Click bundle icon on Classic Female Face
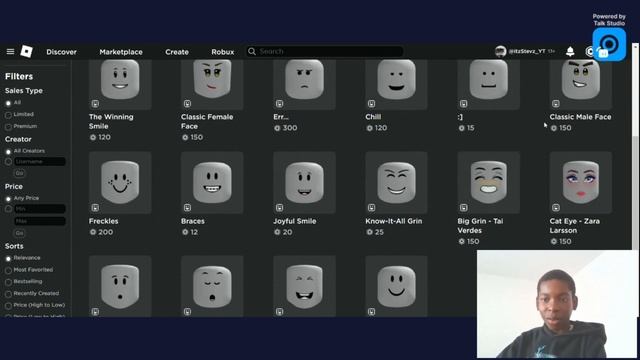This screenshot has width=640, height=360. pos(187,104)
